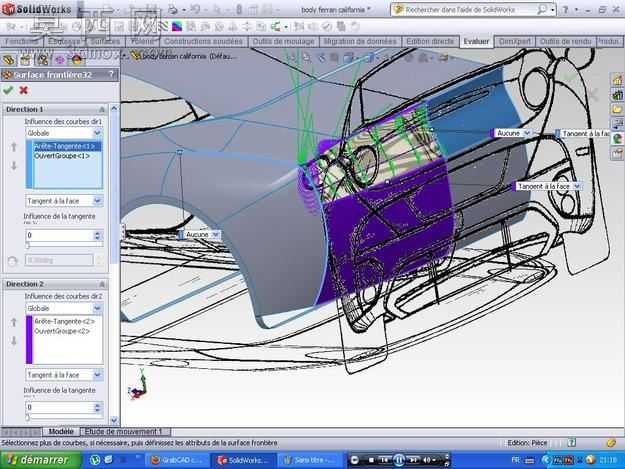Click Direction 2 tangent influence value field
The width and height of the screenshot is (625, 469).
pos(60,407)
